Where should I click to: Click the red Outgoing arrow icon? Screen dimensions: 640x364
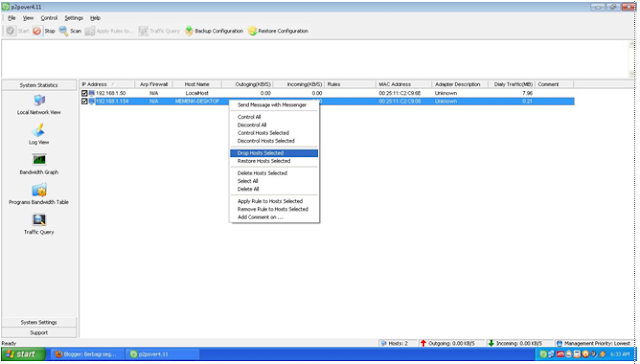click(x=423, y=344)
